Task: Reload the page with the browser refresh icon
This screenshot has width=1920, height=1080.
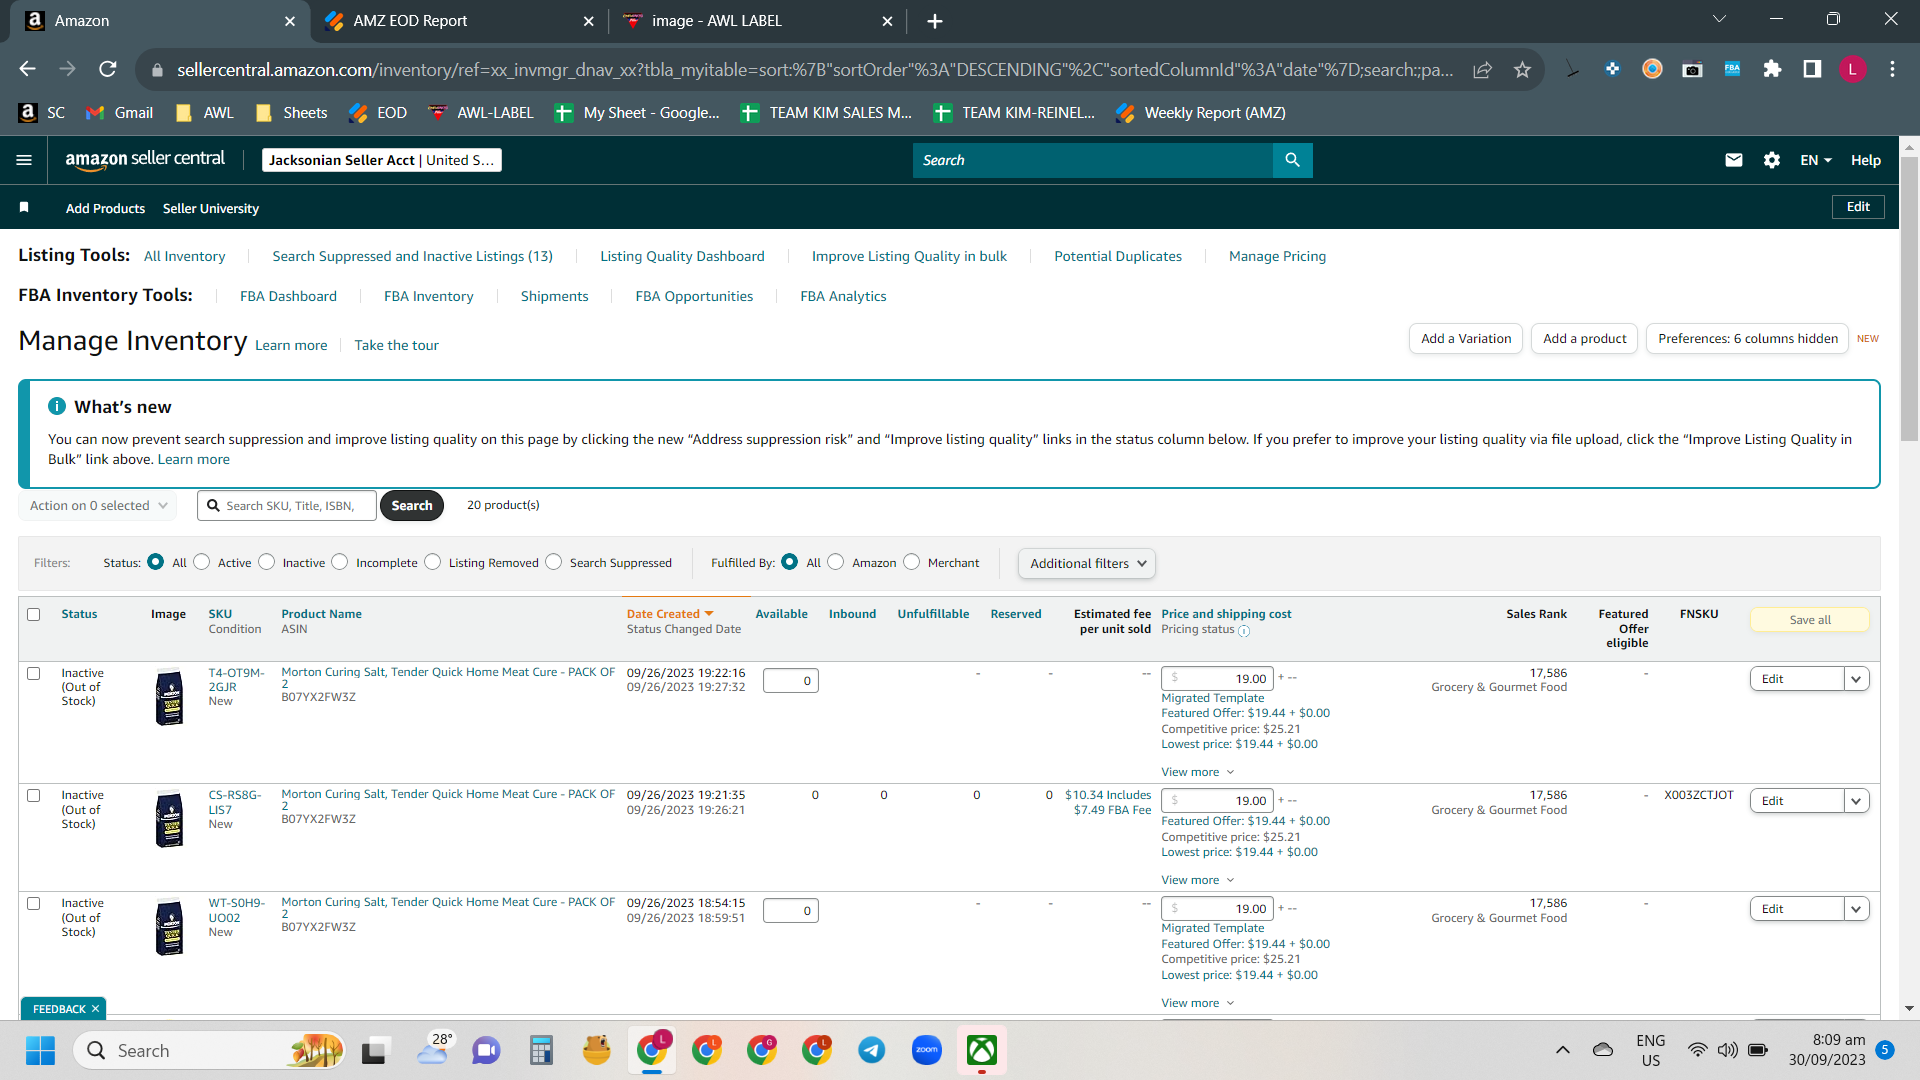Action: [108, 69]
